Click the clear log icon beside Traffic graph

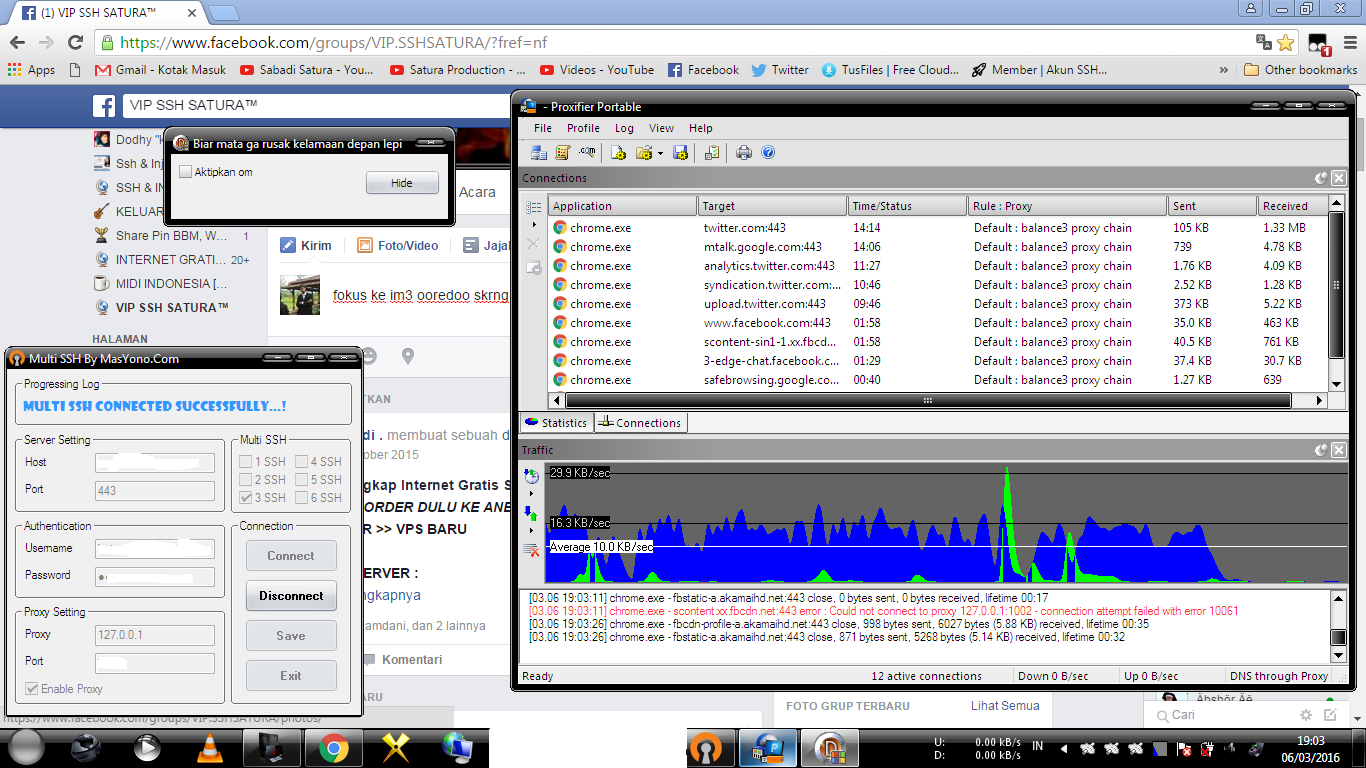pyautogui.click(x=532, y=549)
